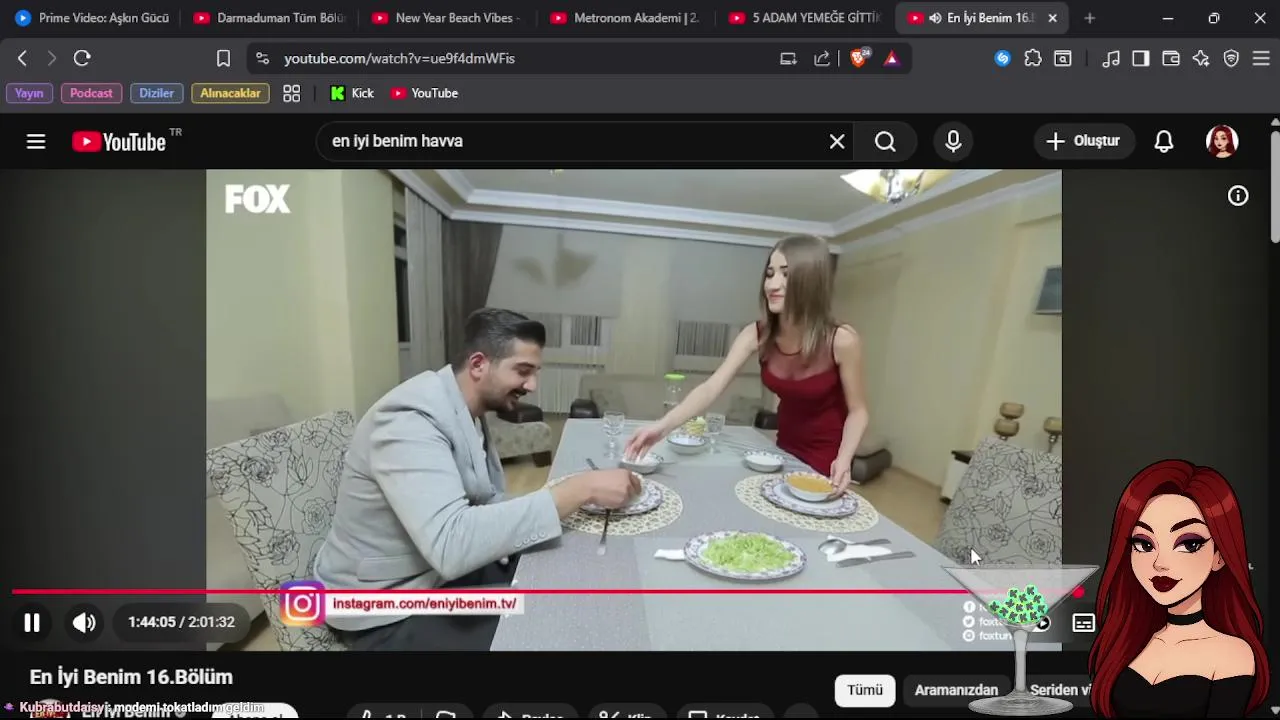Open the extensions puzzle menu
1280x720 pixels.
click(1033, 58)
